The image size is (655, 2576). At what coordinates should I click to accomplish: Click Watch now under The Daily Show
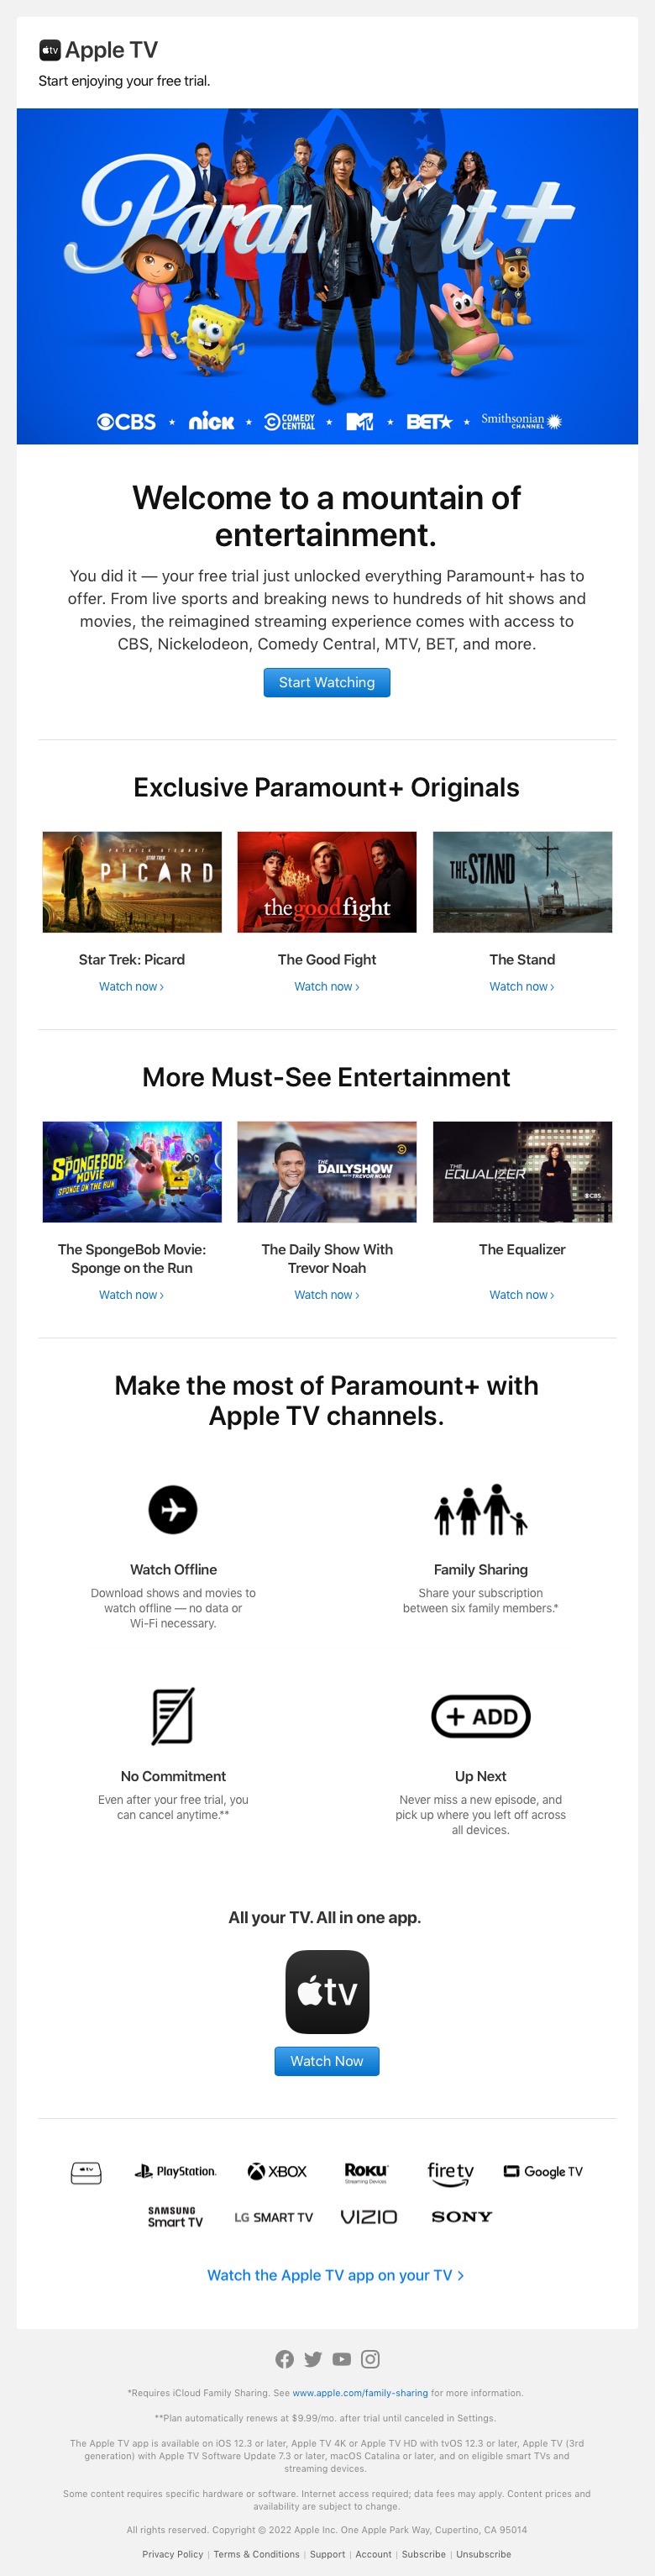click(327, 1294)
